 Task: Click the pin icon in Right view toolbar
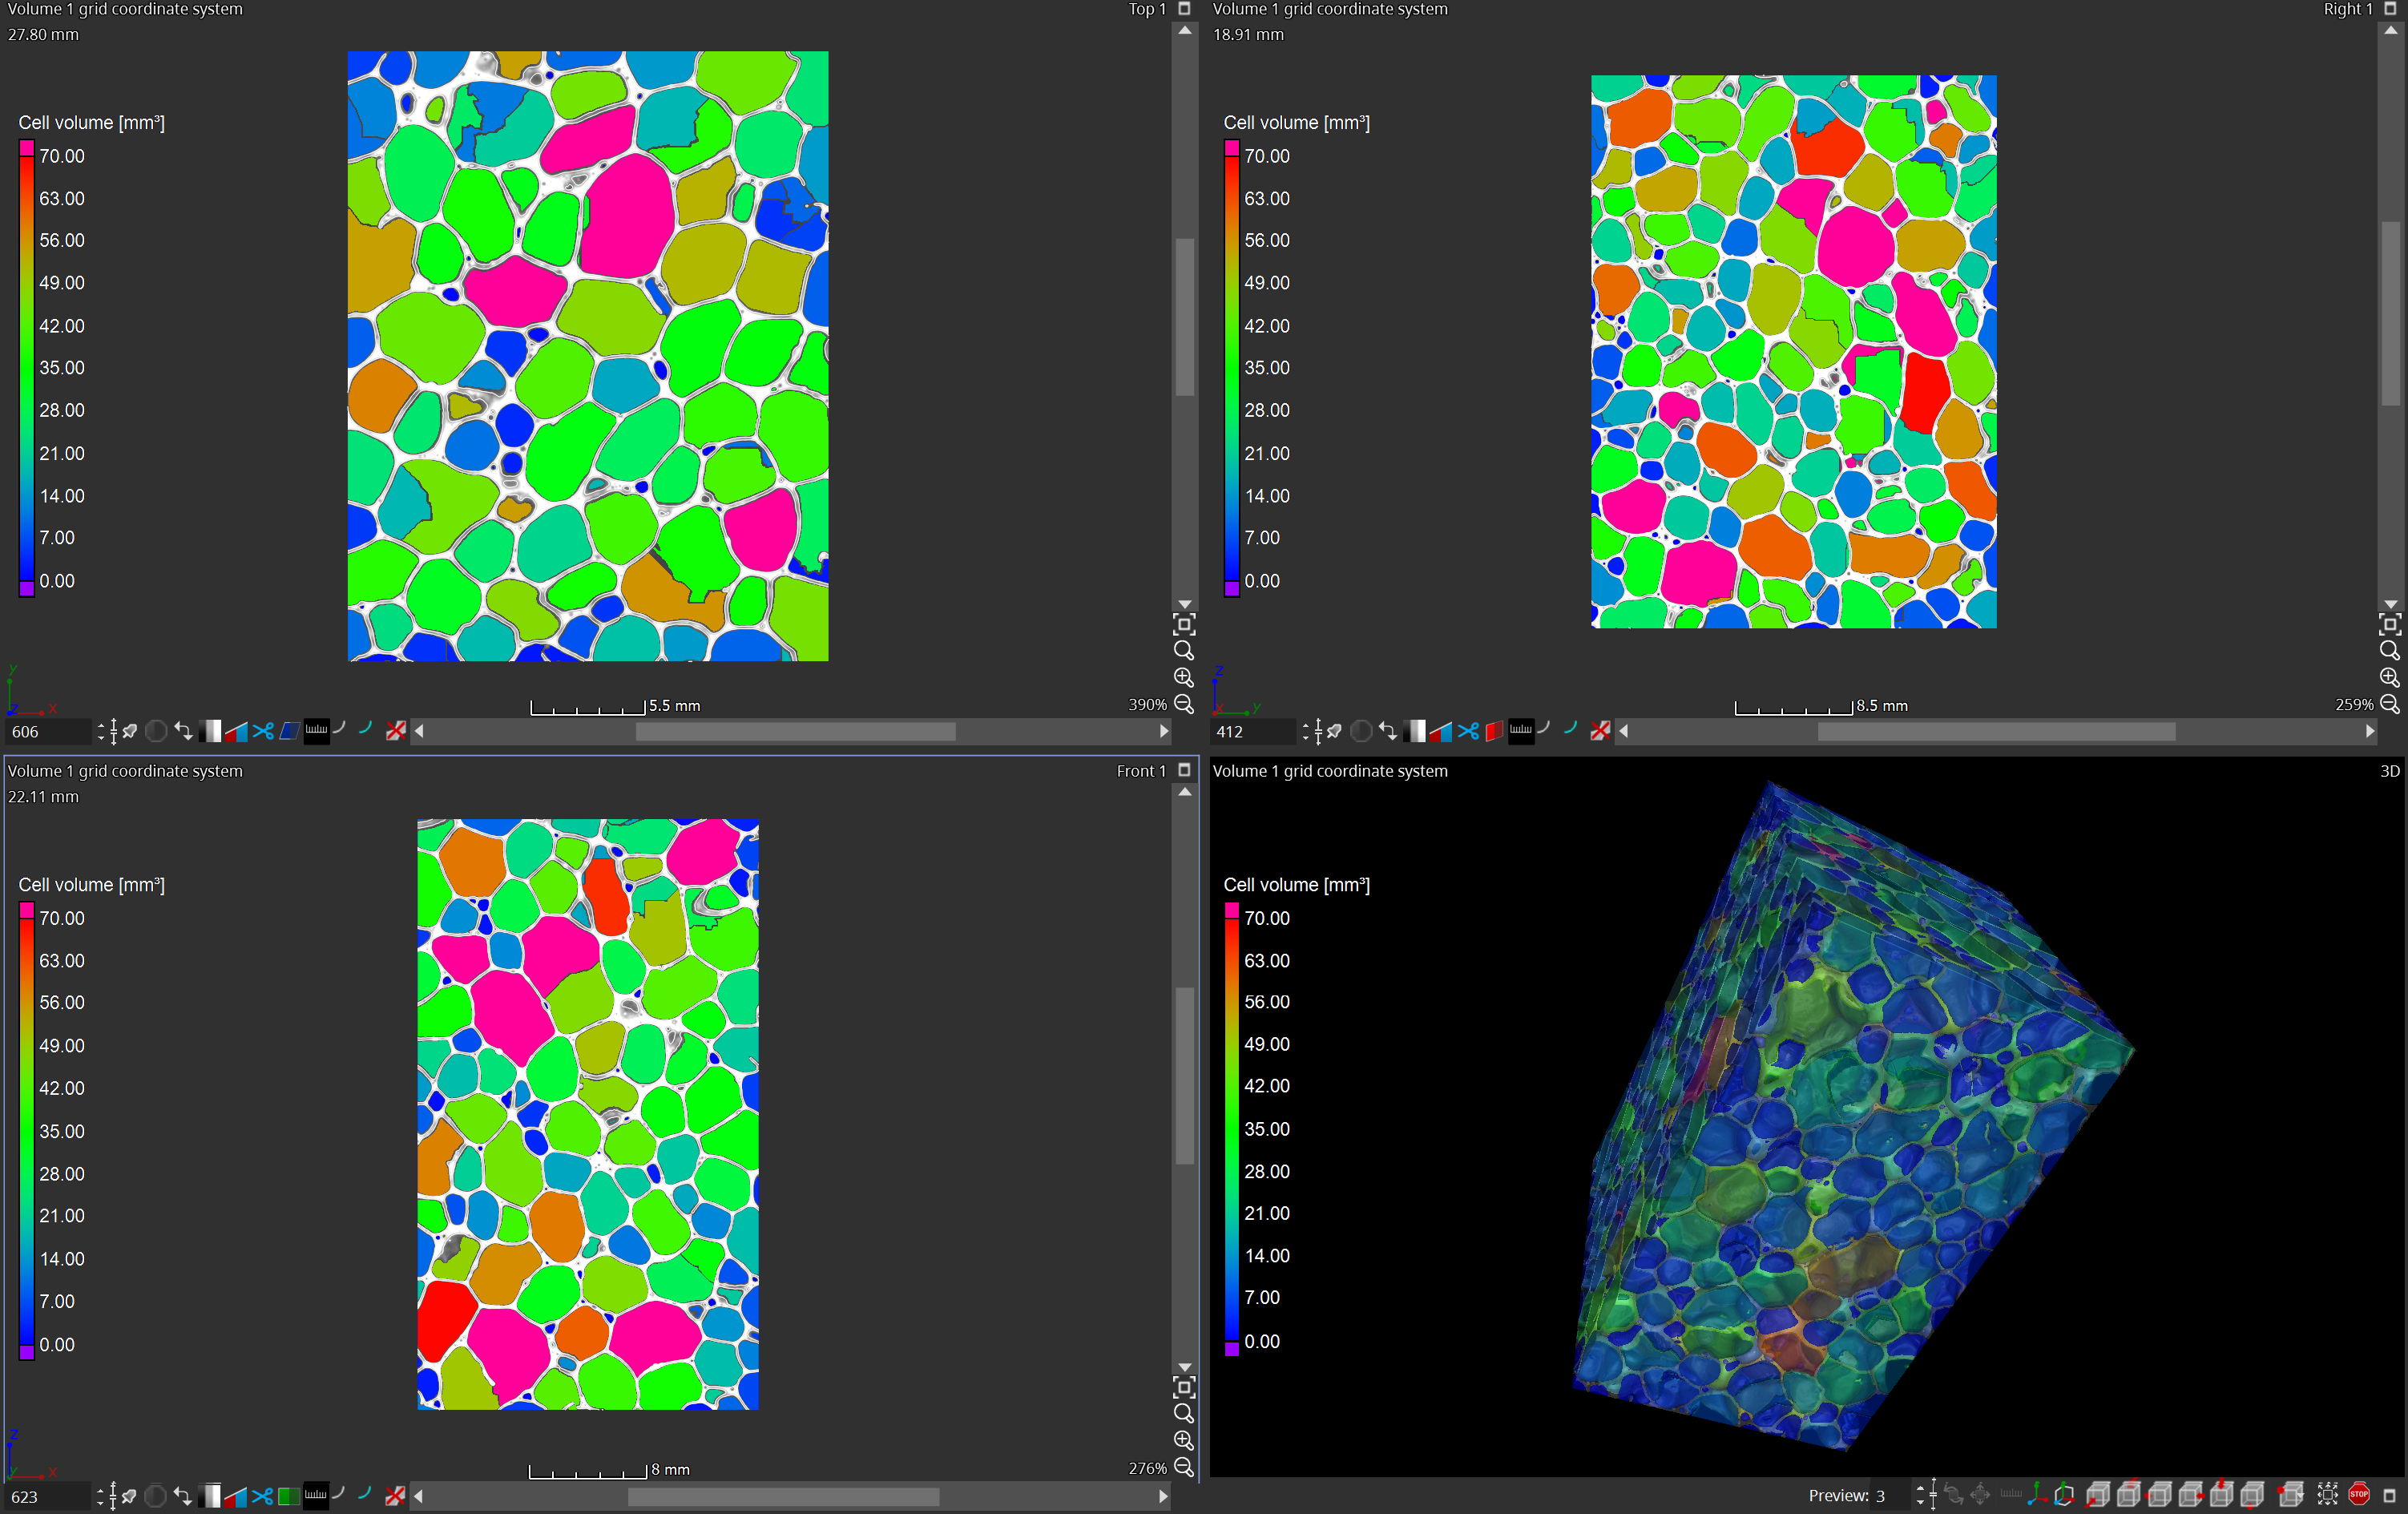pyautogui.click(x=1334, y=731)
